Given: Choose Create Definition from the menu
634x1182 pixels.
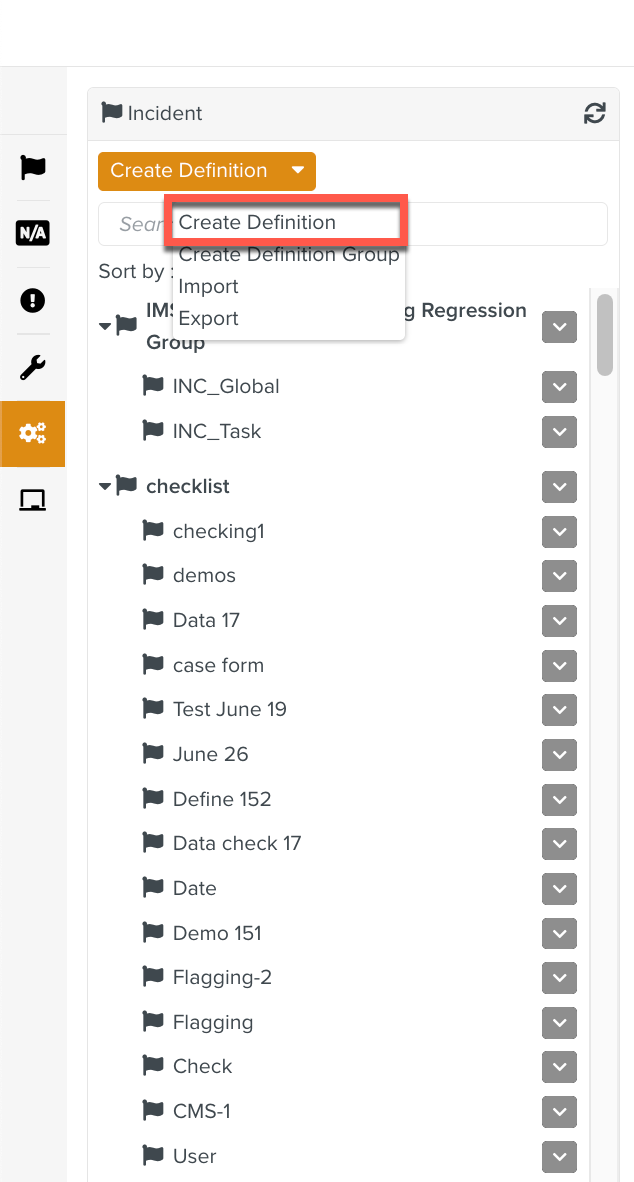Looking at the screenshot, I should 257,223.
